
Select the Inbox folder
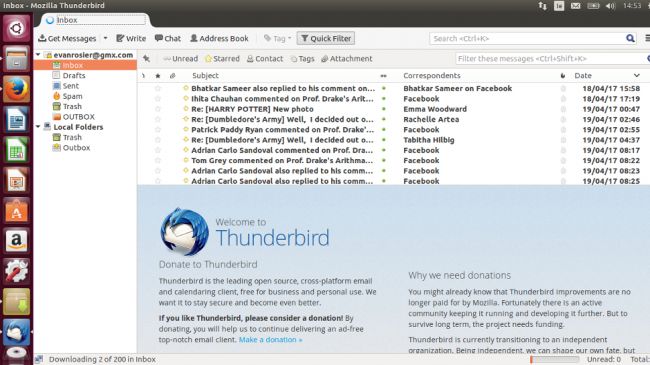click(x=85, y=65)
